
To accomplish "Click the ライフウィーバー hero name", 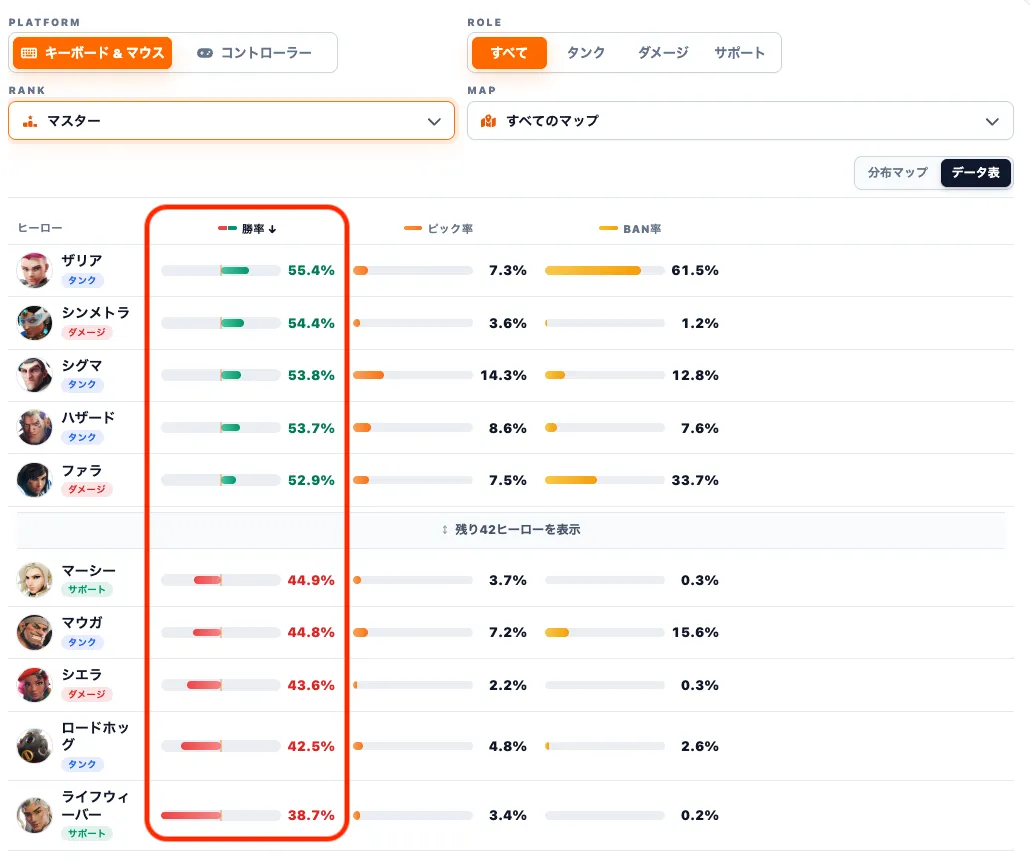I will tap(95, 805).
